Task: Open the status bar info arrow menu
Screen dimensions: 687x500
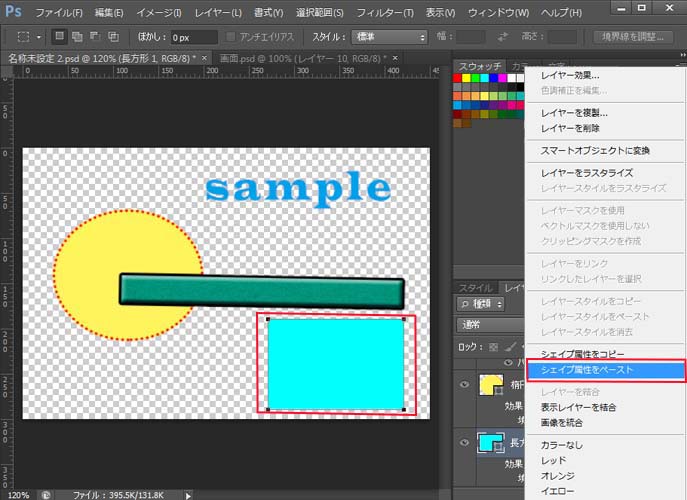Action: click(x=188, y=496)
